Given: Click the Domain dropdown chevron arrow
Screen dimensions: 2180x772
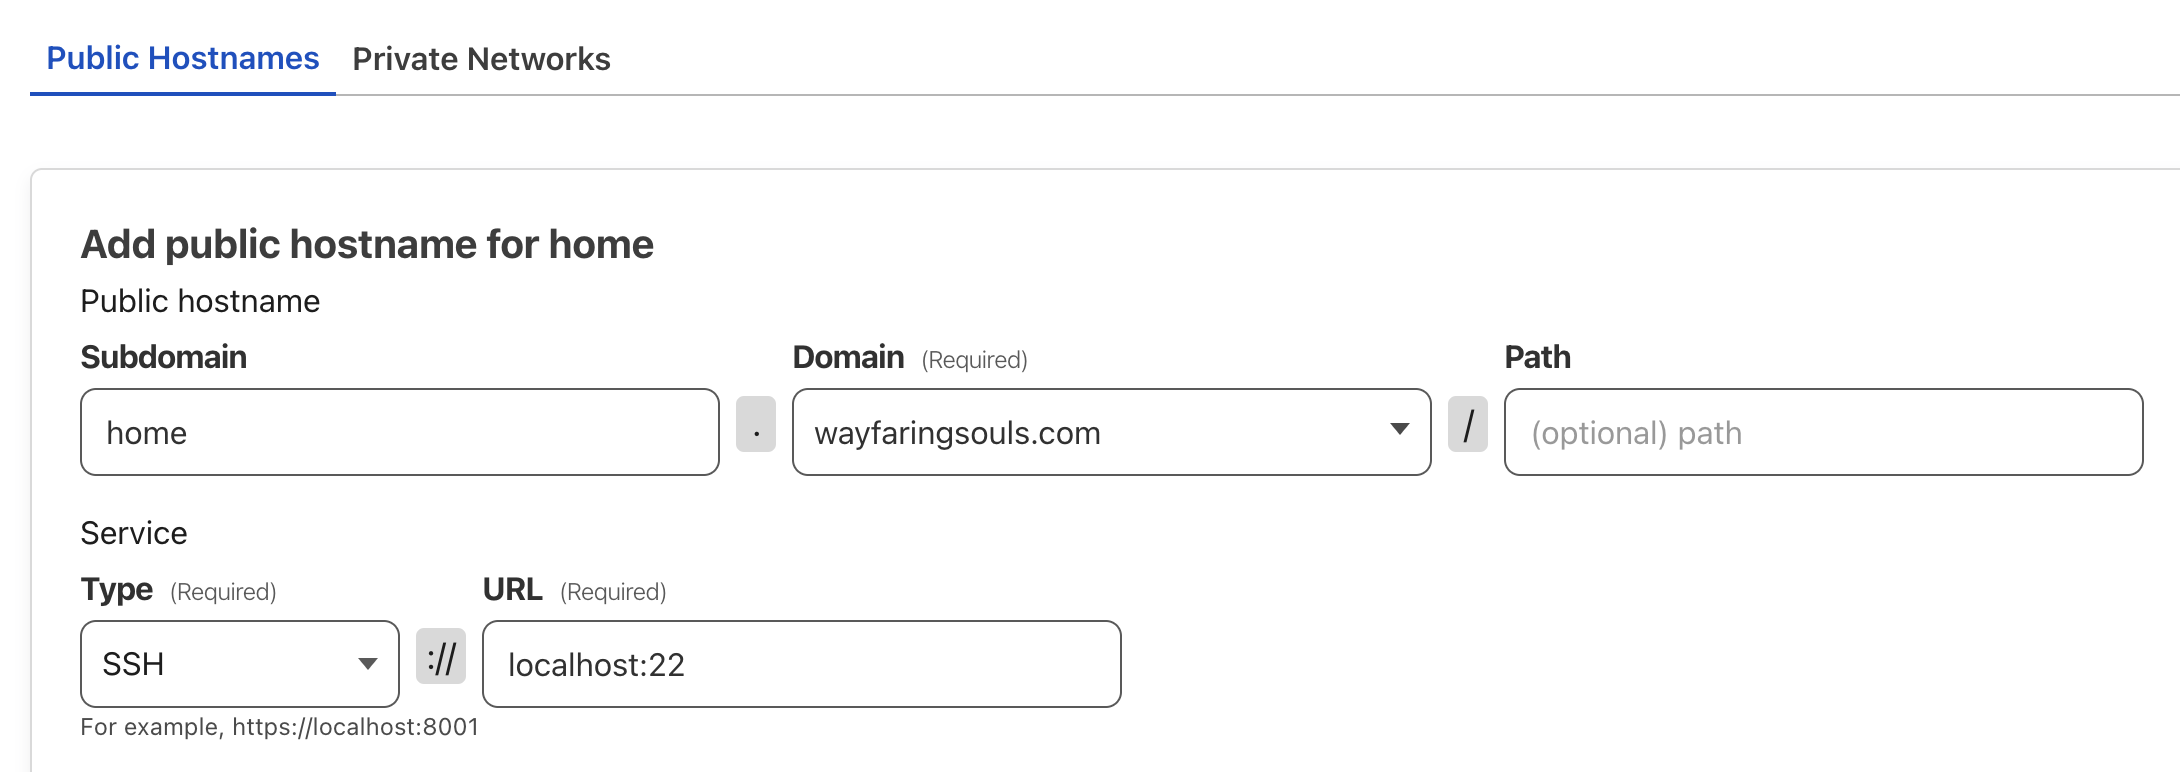Looking at the screenshot, I should (x=1399, y=432).
